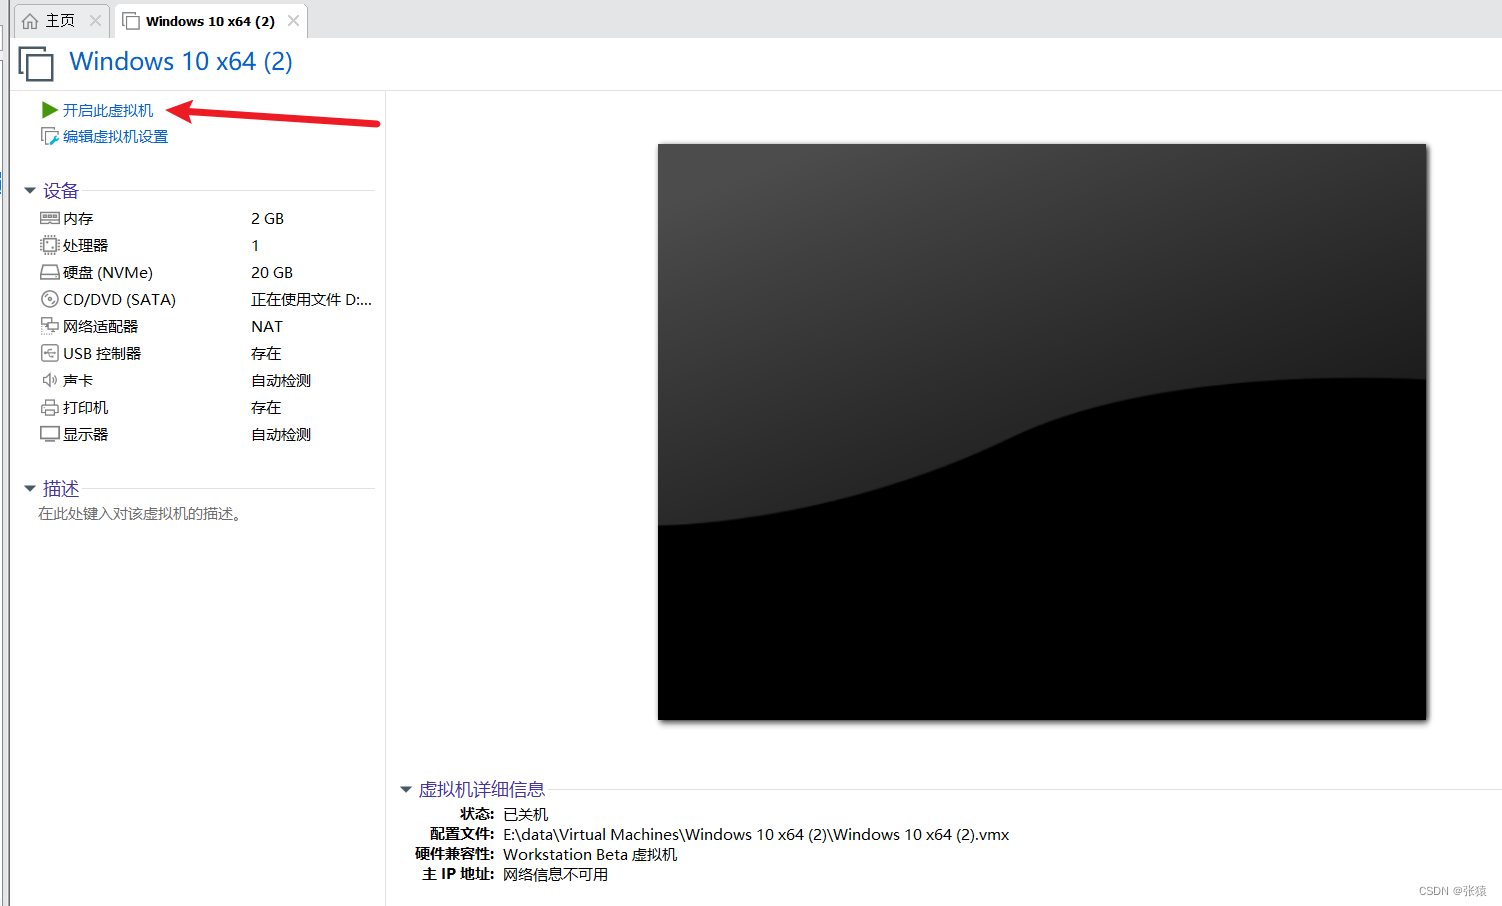Click the Windows 10 x64 (2) page title
The height and width of the screenshot is (906, 1502).
click(181, 62)
